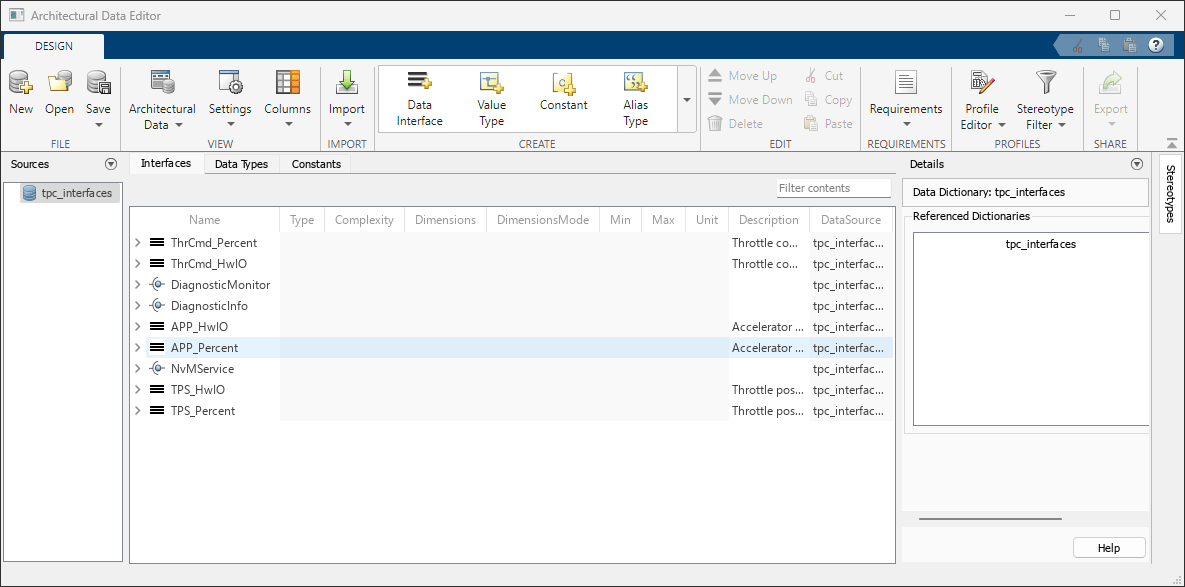Image resolution: width=1185 pixels, height=587 pixels.
Task: Create a new Data Interface
Action: coord(419,98)
